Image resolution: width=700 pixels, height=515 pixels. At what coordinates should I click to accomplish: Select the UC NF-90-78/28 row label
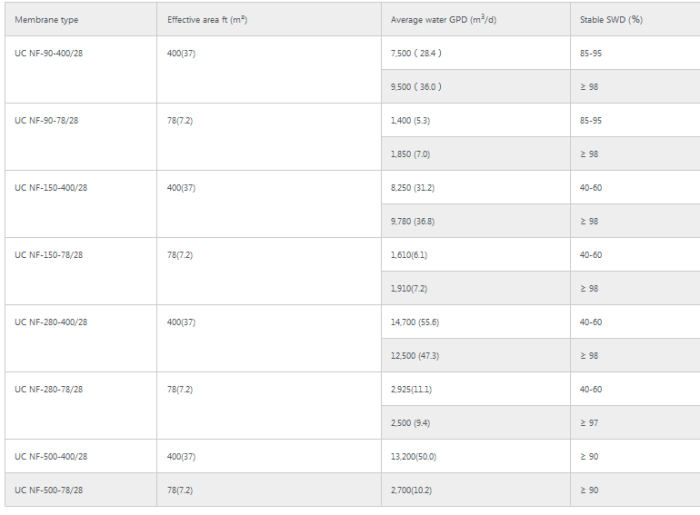pyautogui.click(x=48, y=120)
